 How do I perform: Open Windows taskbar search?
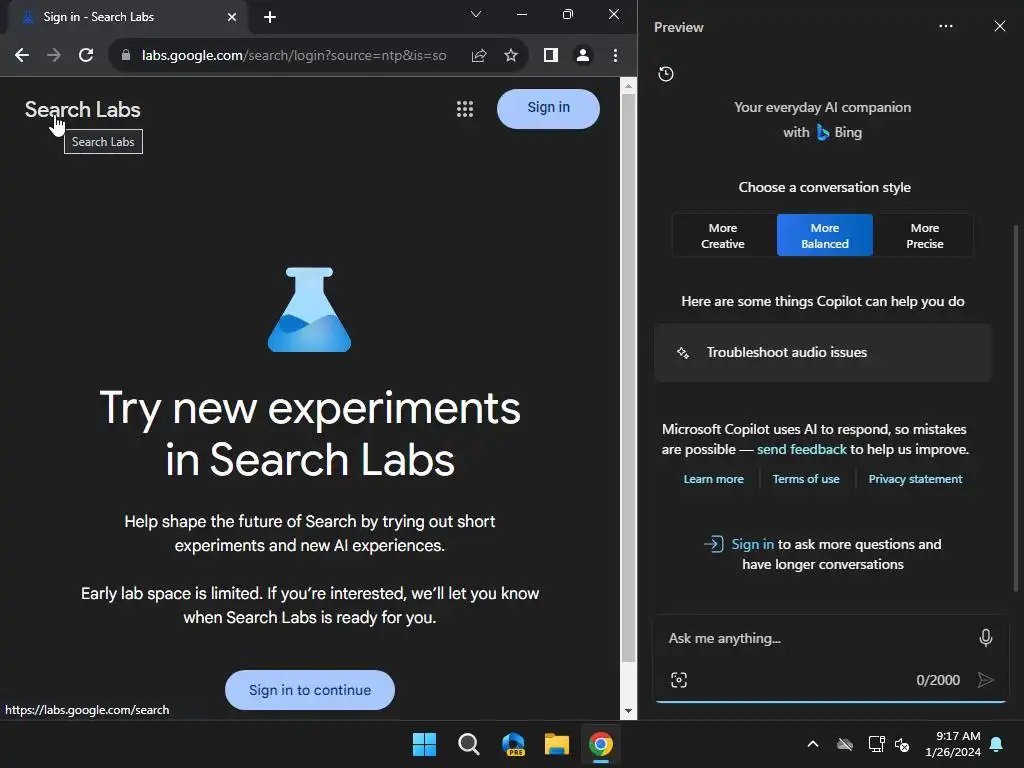[x=468, y=744]
